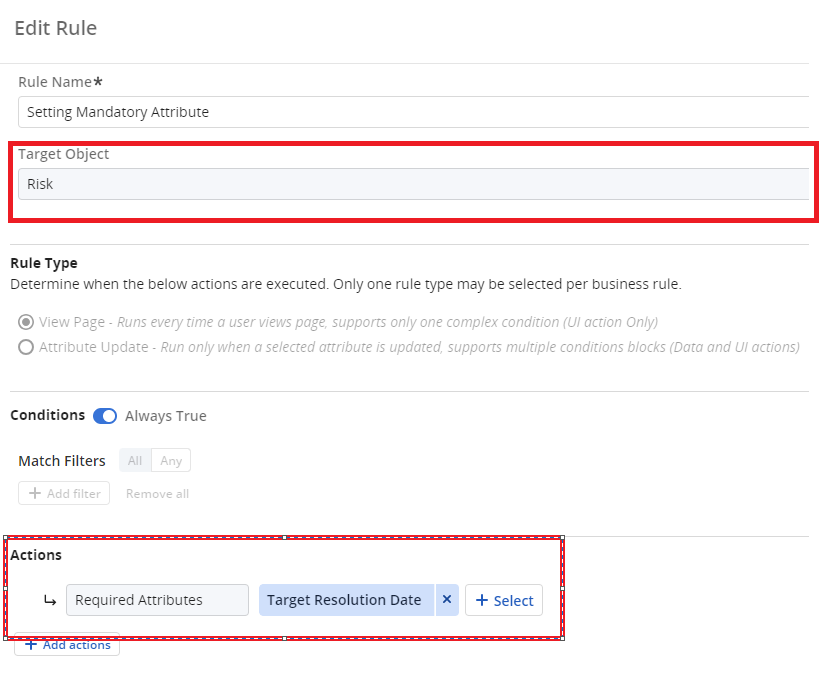Select the View Page rule type
827x675 pixels.
[x=26, y=322]
